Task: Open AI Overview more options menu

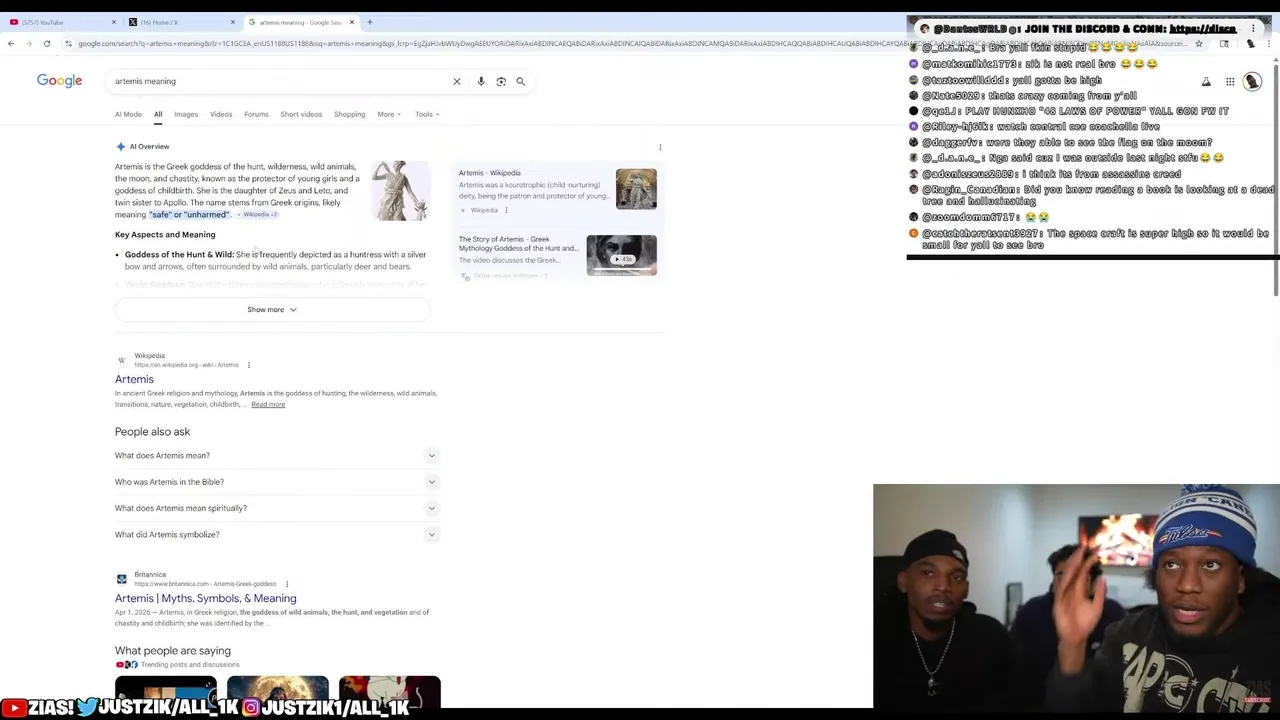Action: (660, 147)
